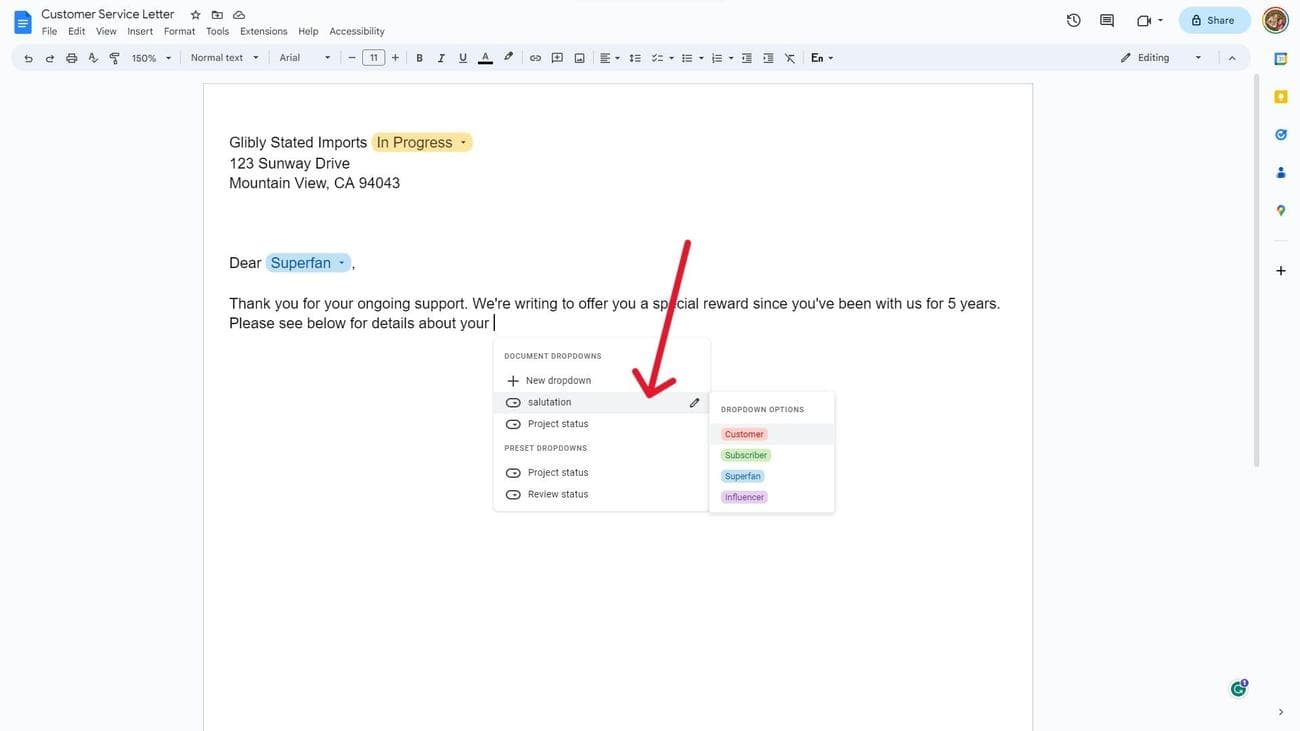Select the Paint format tool
The height and width of the screenshot is (731, 1300).
click(x=114, y=58)
